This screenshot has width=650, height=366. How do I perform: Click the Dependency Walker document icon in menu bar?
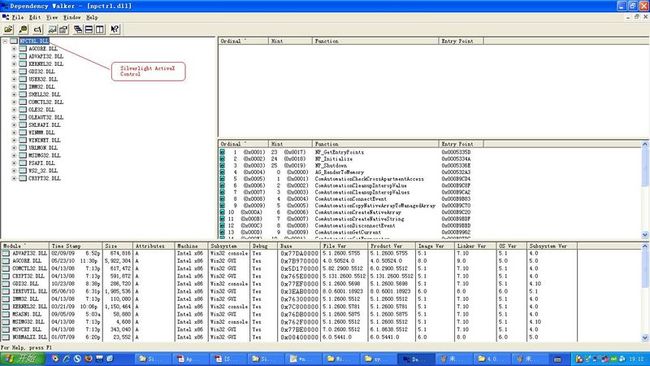[x=5, y=17]
